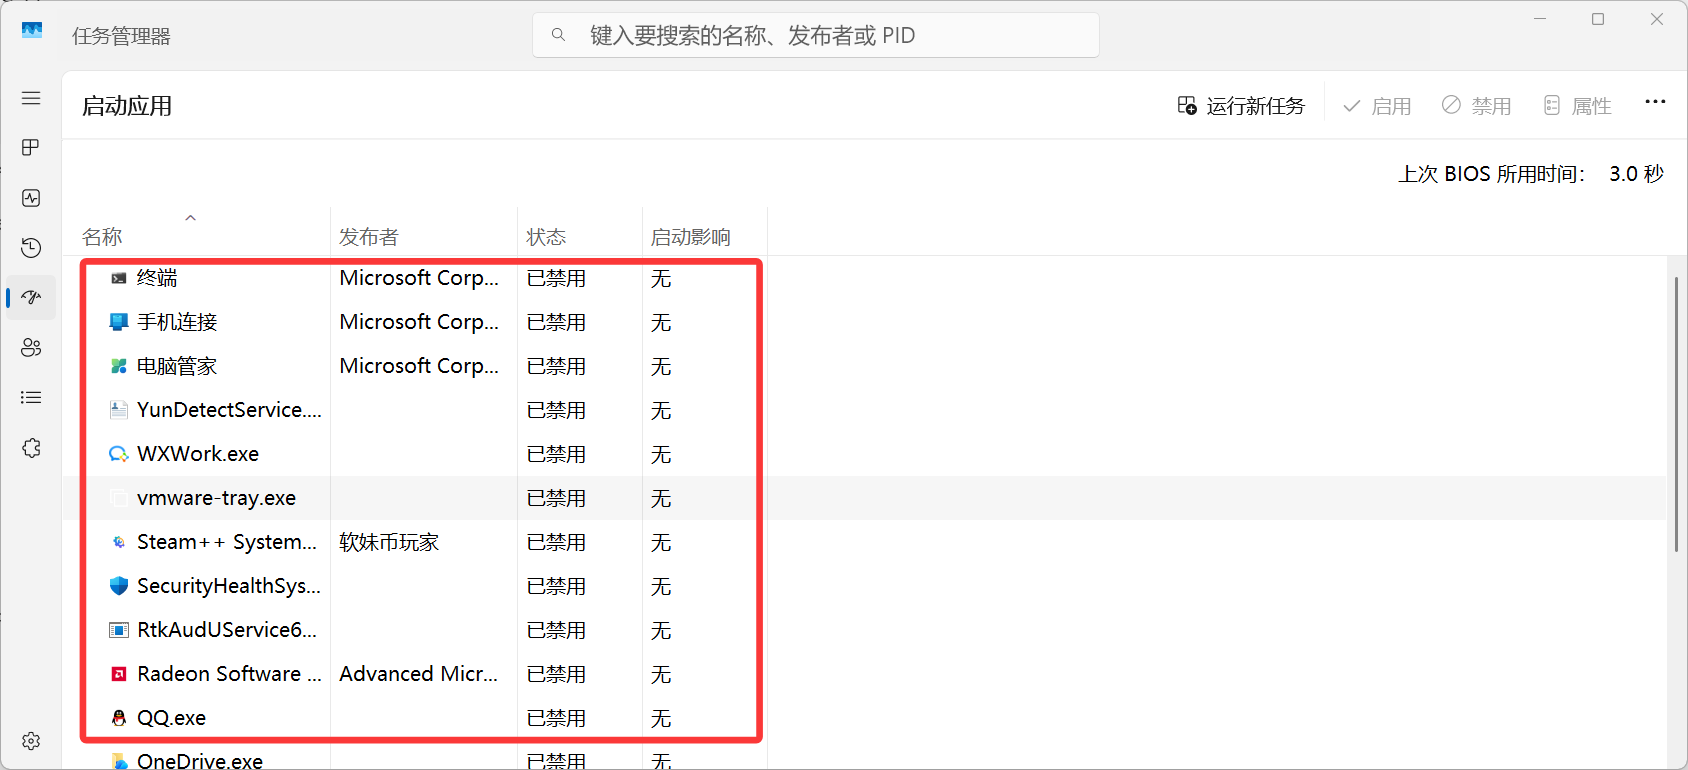Open the more options ellipsis menu
1688x770 pixels.
tap(1655, 102)
